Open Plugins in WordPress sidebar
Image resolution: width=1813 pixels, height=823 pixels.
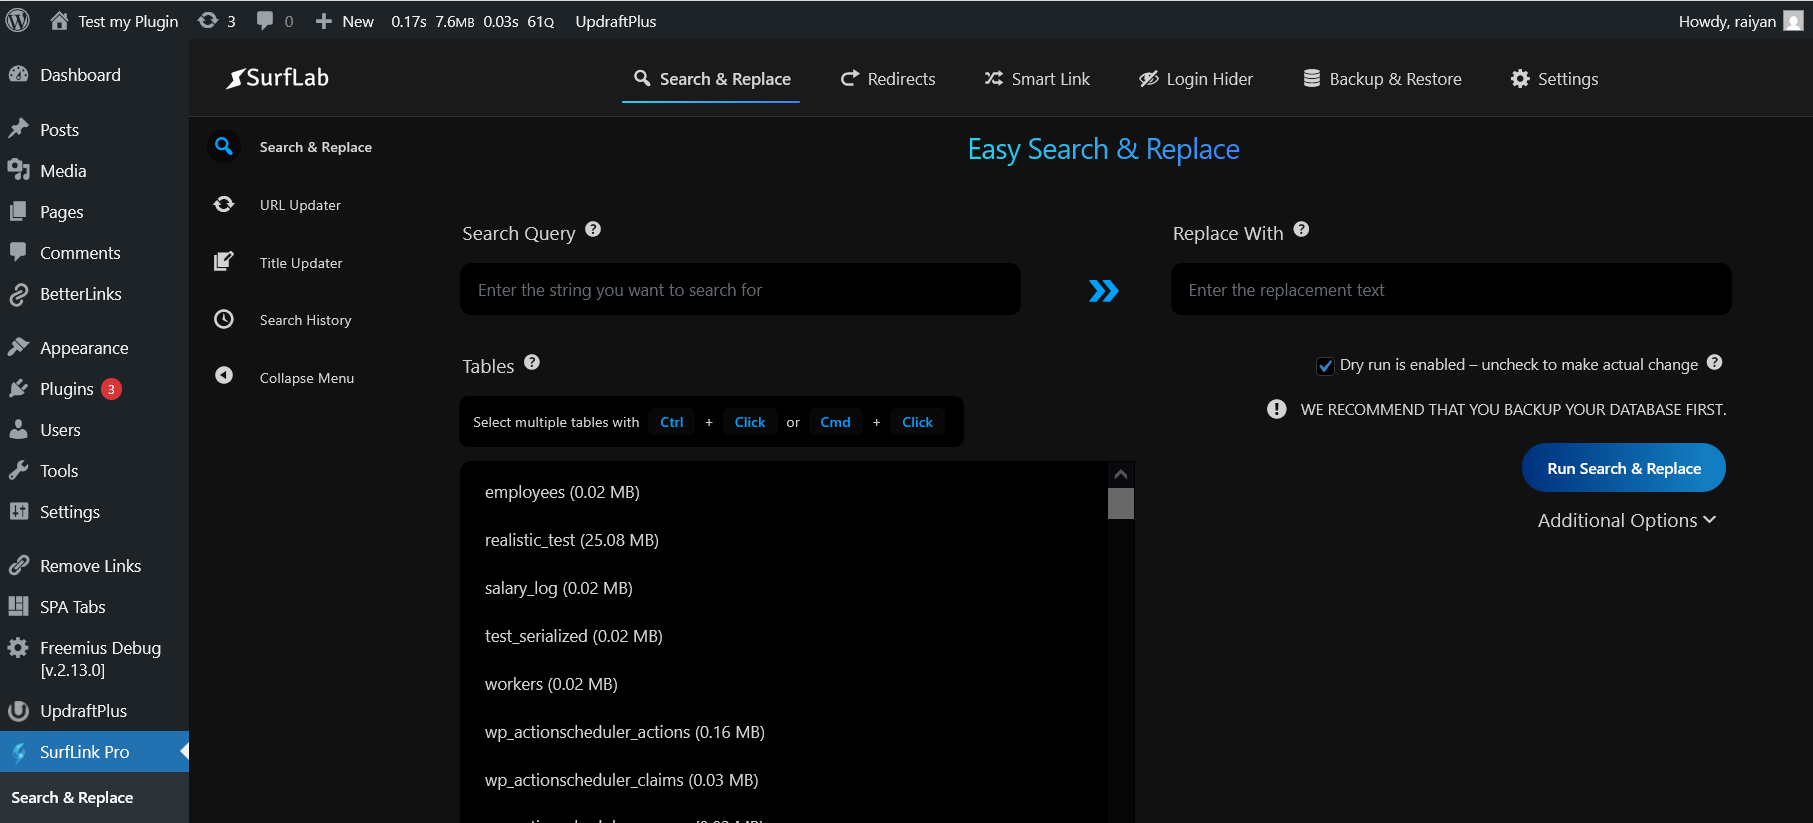click(x=66, y=389)
